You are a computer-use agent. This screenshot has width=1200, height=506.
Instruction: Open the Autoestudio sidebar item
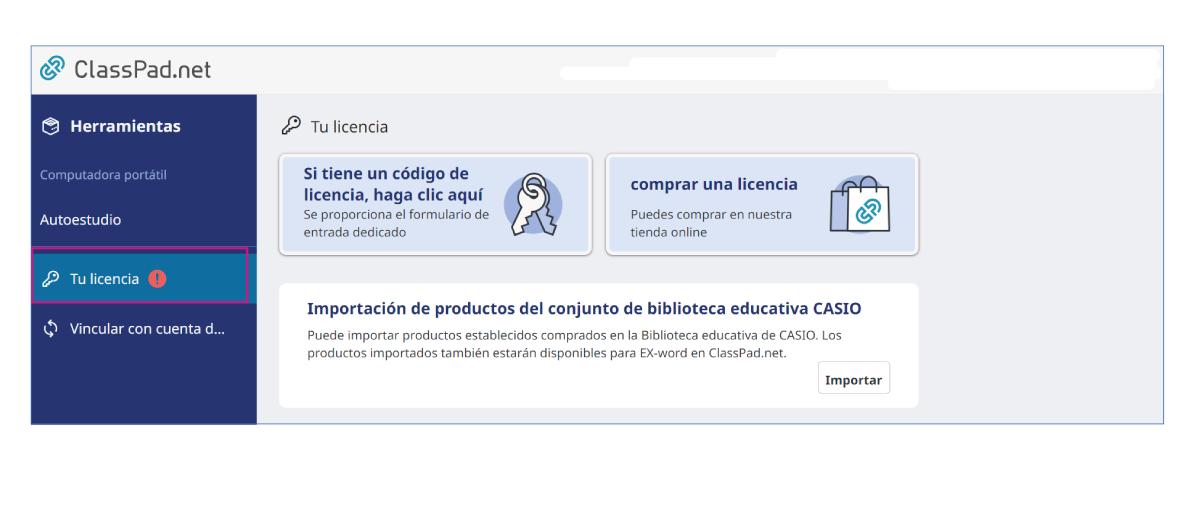pos(80,220)
